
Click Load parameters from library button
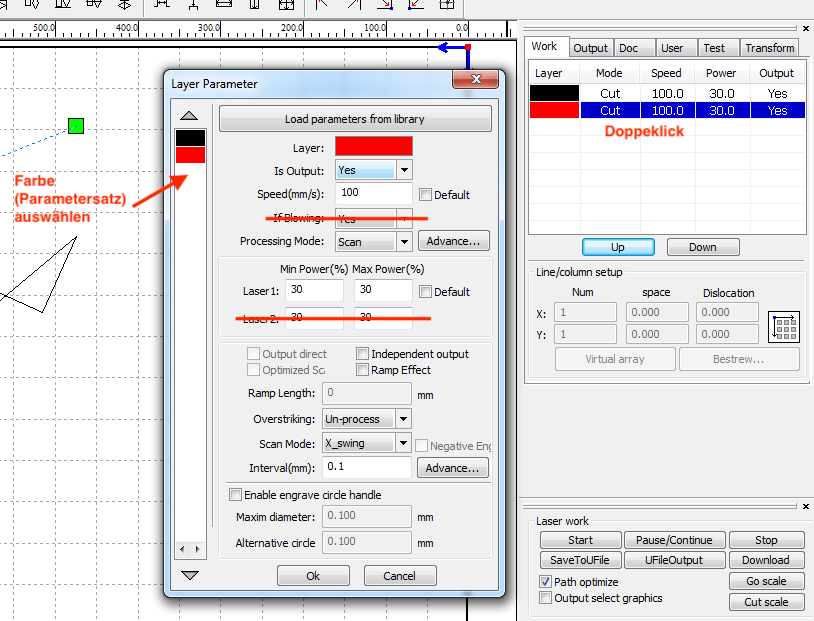click(355, 119)
